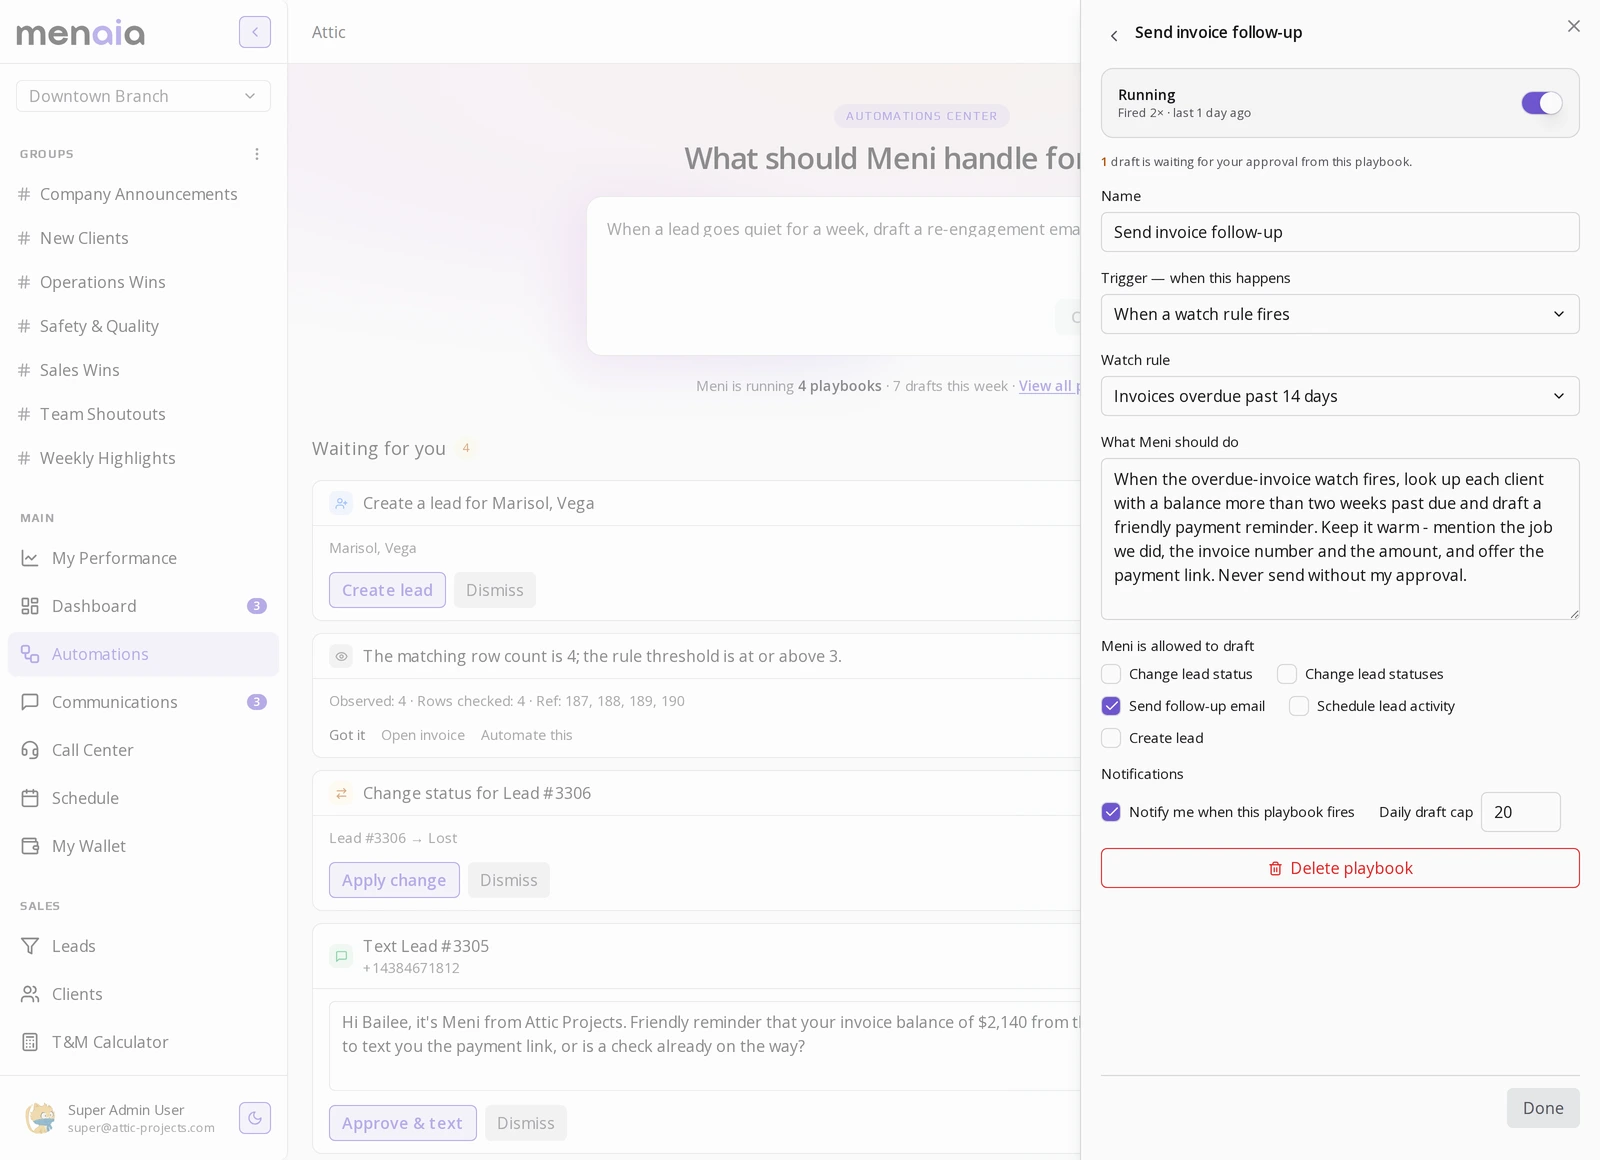
Task: Select Automations in the main menu
Action: 143,654
